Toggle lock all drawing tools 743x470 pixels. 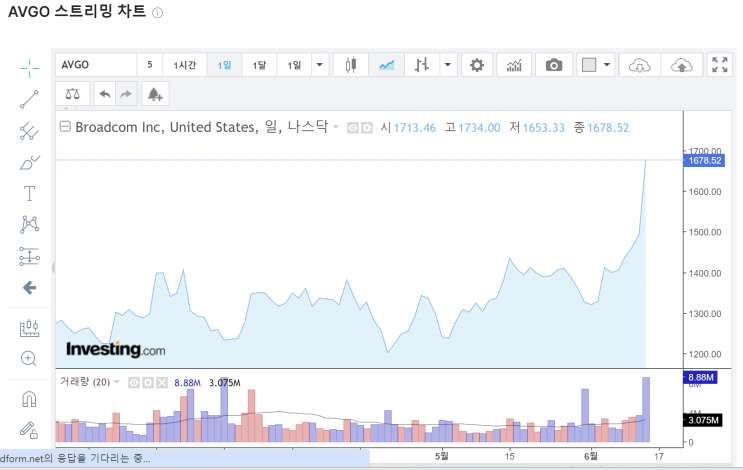[x=28, y=430]
